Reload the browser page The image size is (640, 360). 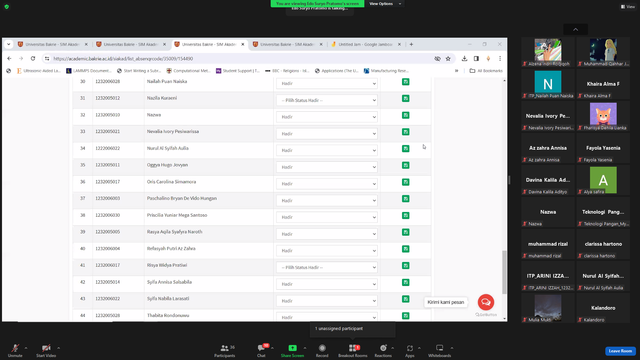coord(33,59)
